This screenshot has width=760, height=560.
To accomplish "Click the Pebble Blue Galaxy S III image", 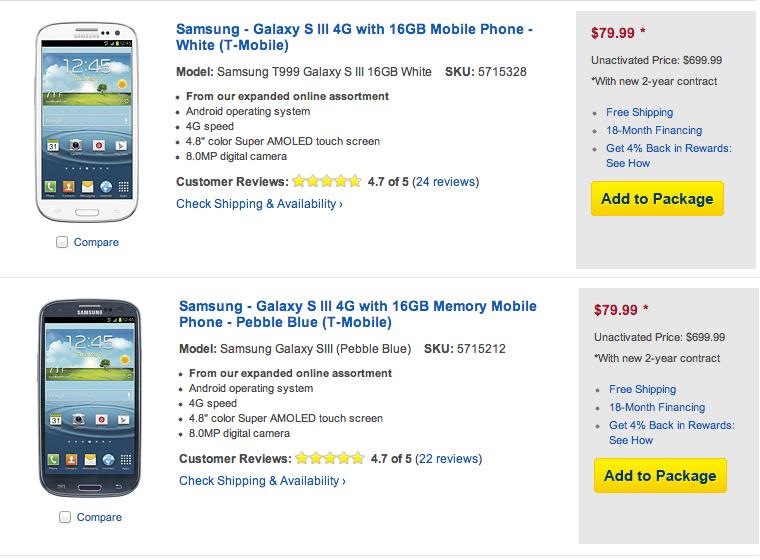I will click(x=87, y=398).
